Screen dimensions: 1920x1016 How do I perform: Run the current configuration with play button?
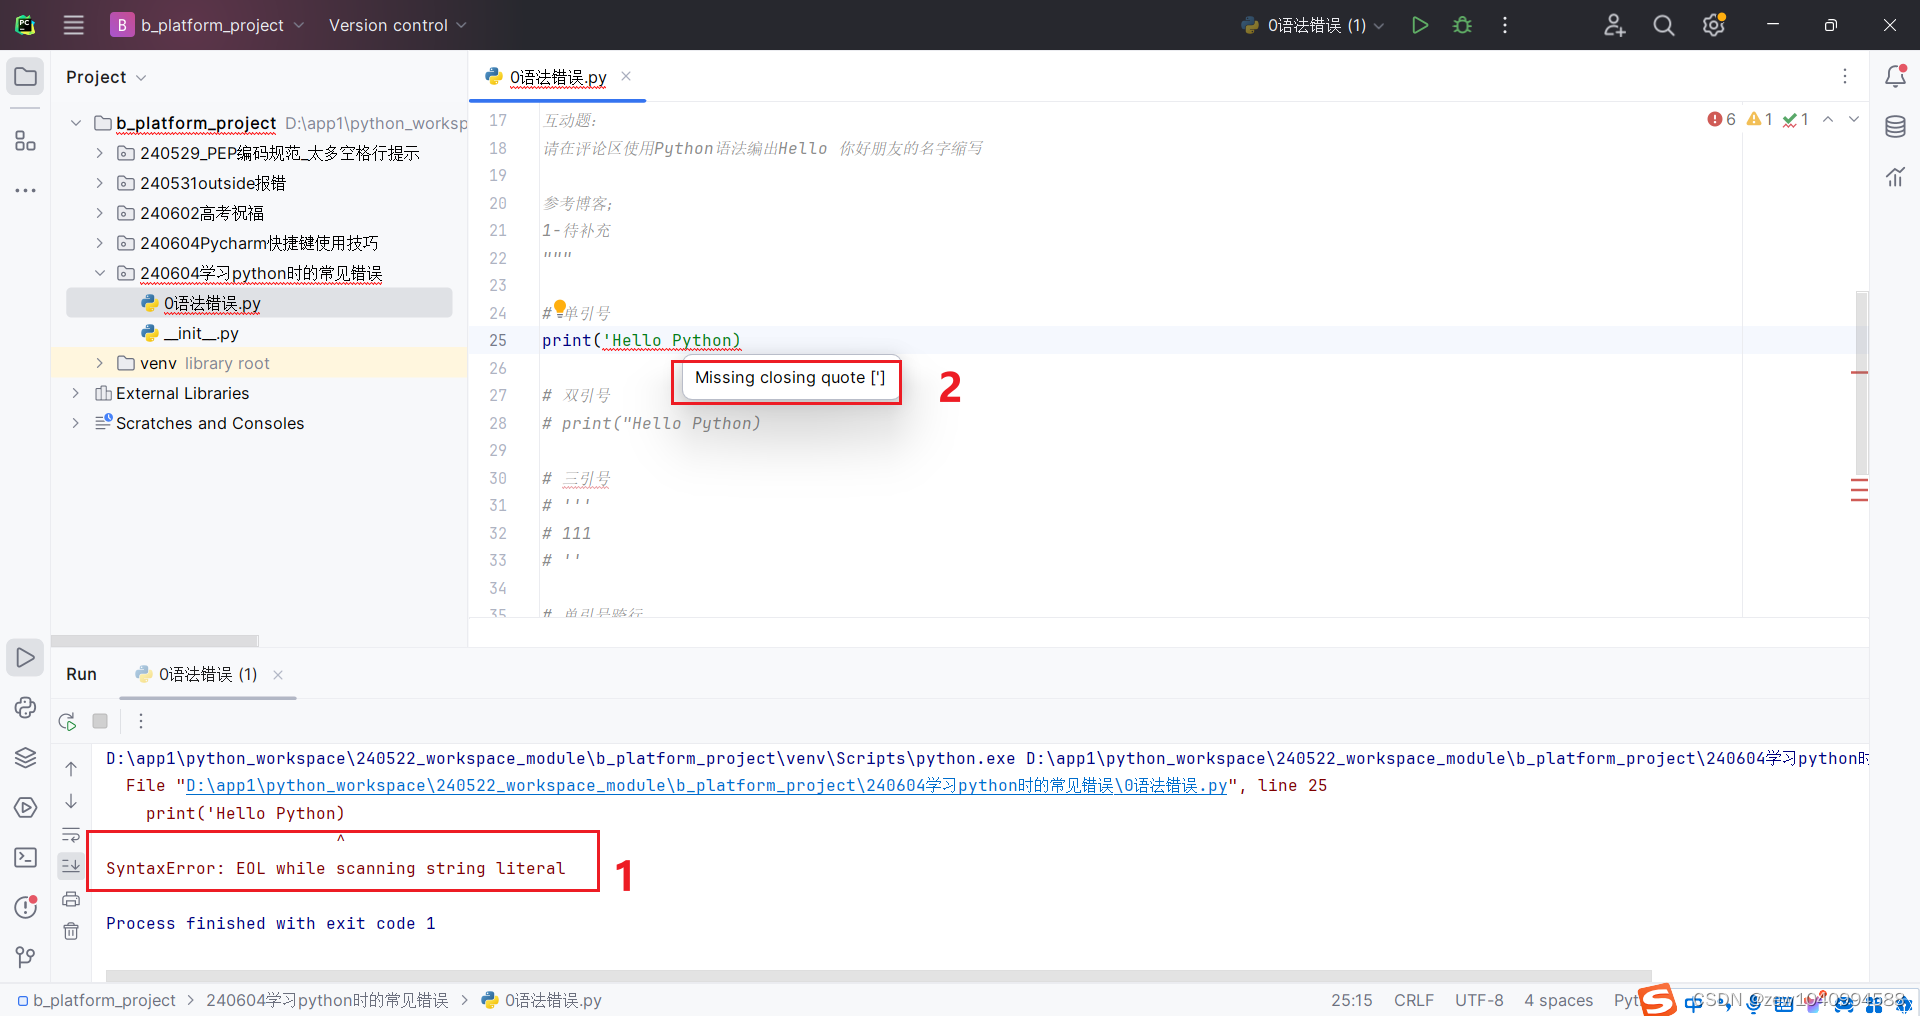pos(1419,25)
